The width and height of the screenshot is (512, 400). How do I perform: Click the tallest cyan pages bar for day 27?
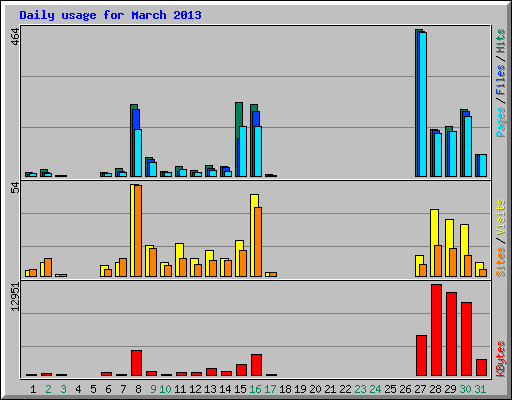click(x=423, y=104)
